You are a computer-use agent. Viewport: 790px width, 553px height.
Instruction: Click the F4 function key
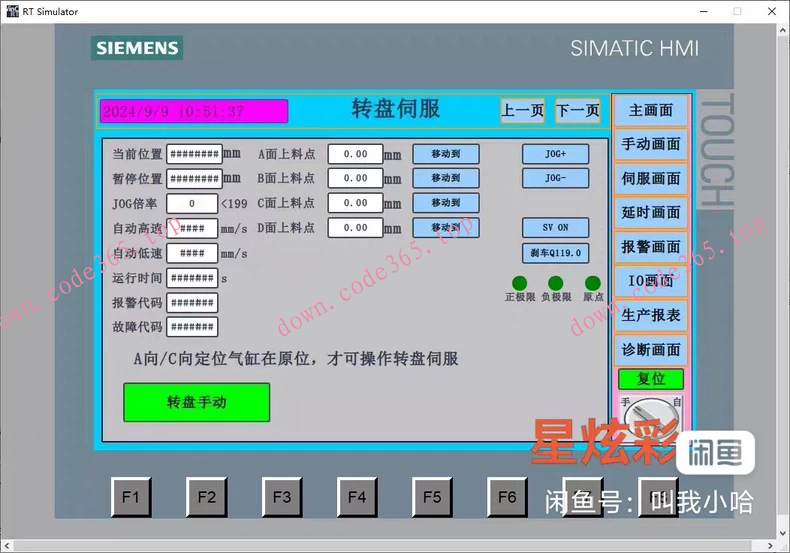point(357,497)
